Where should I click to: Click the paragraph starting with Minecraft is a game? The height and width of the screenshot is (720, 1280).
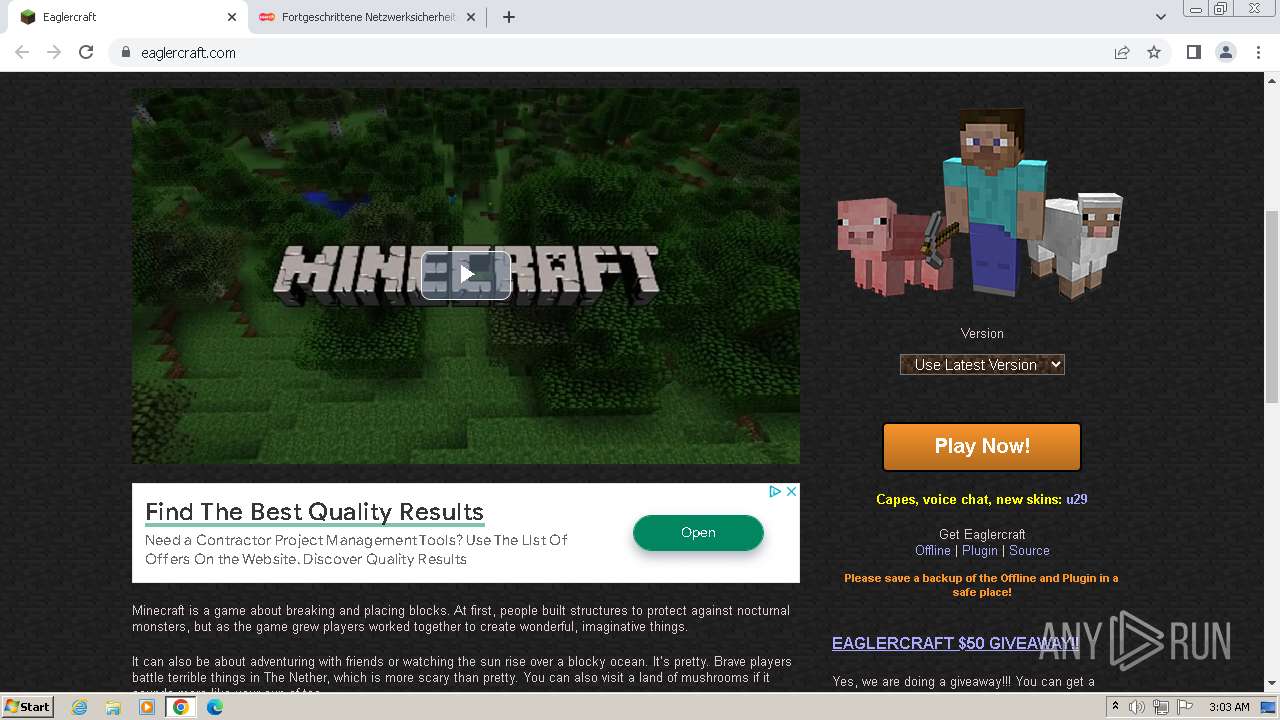click(x=461, y=618)
